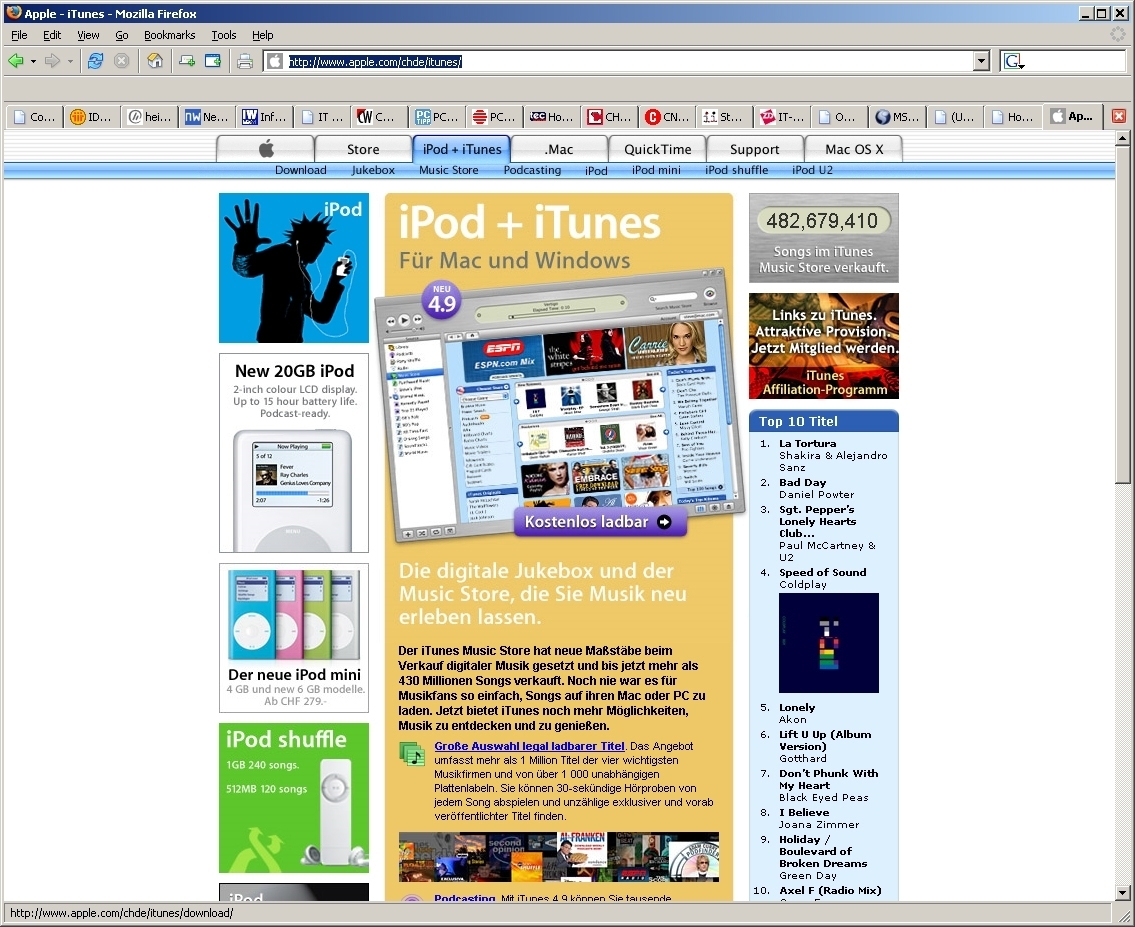Print the page using printer icon
The image size is (1135, 927).
tap(245, 62)
